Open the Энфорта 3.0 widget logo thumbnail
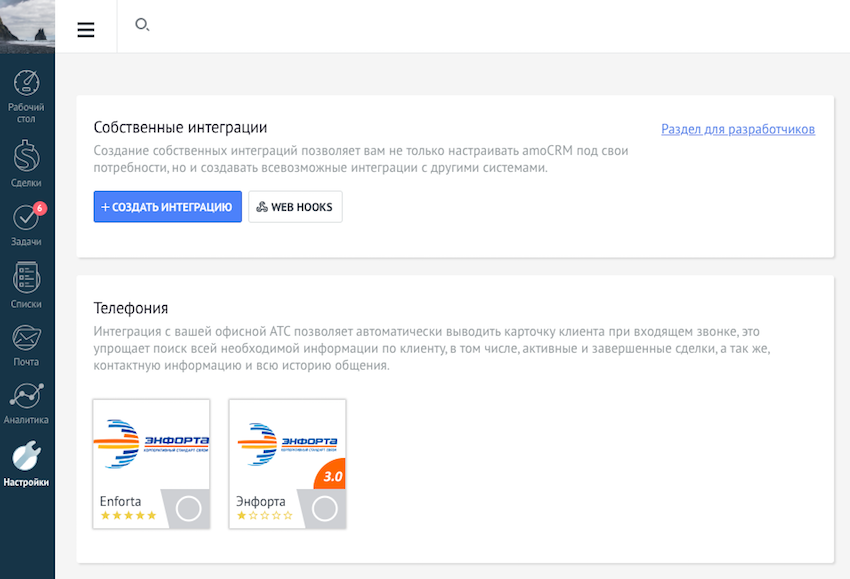Screen dimensions: 850x579 tap(287, 444)
